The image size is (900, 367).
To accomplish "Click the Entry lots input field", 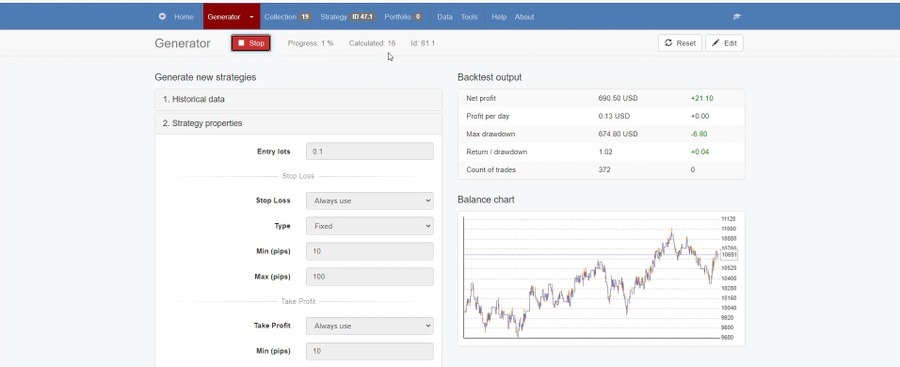I will coord(370,152).
